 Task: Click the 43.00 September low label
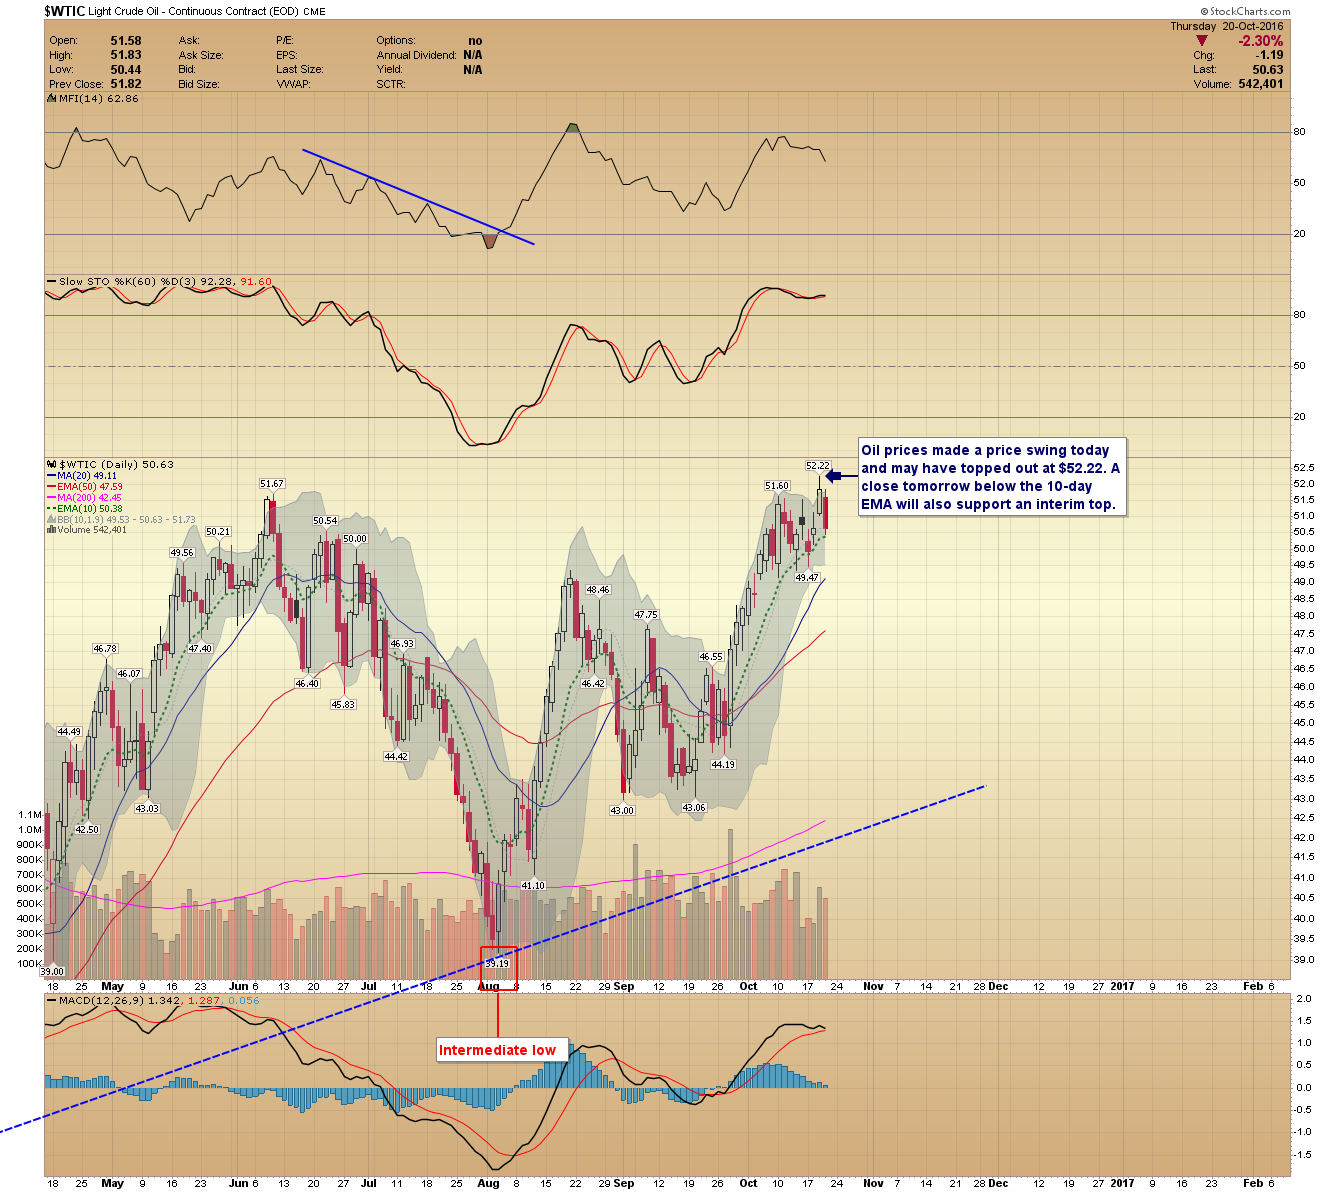coord(622,811)
